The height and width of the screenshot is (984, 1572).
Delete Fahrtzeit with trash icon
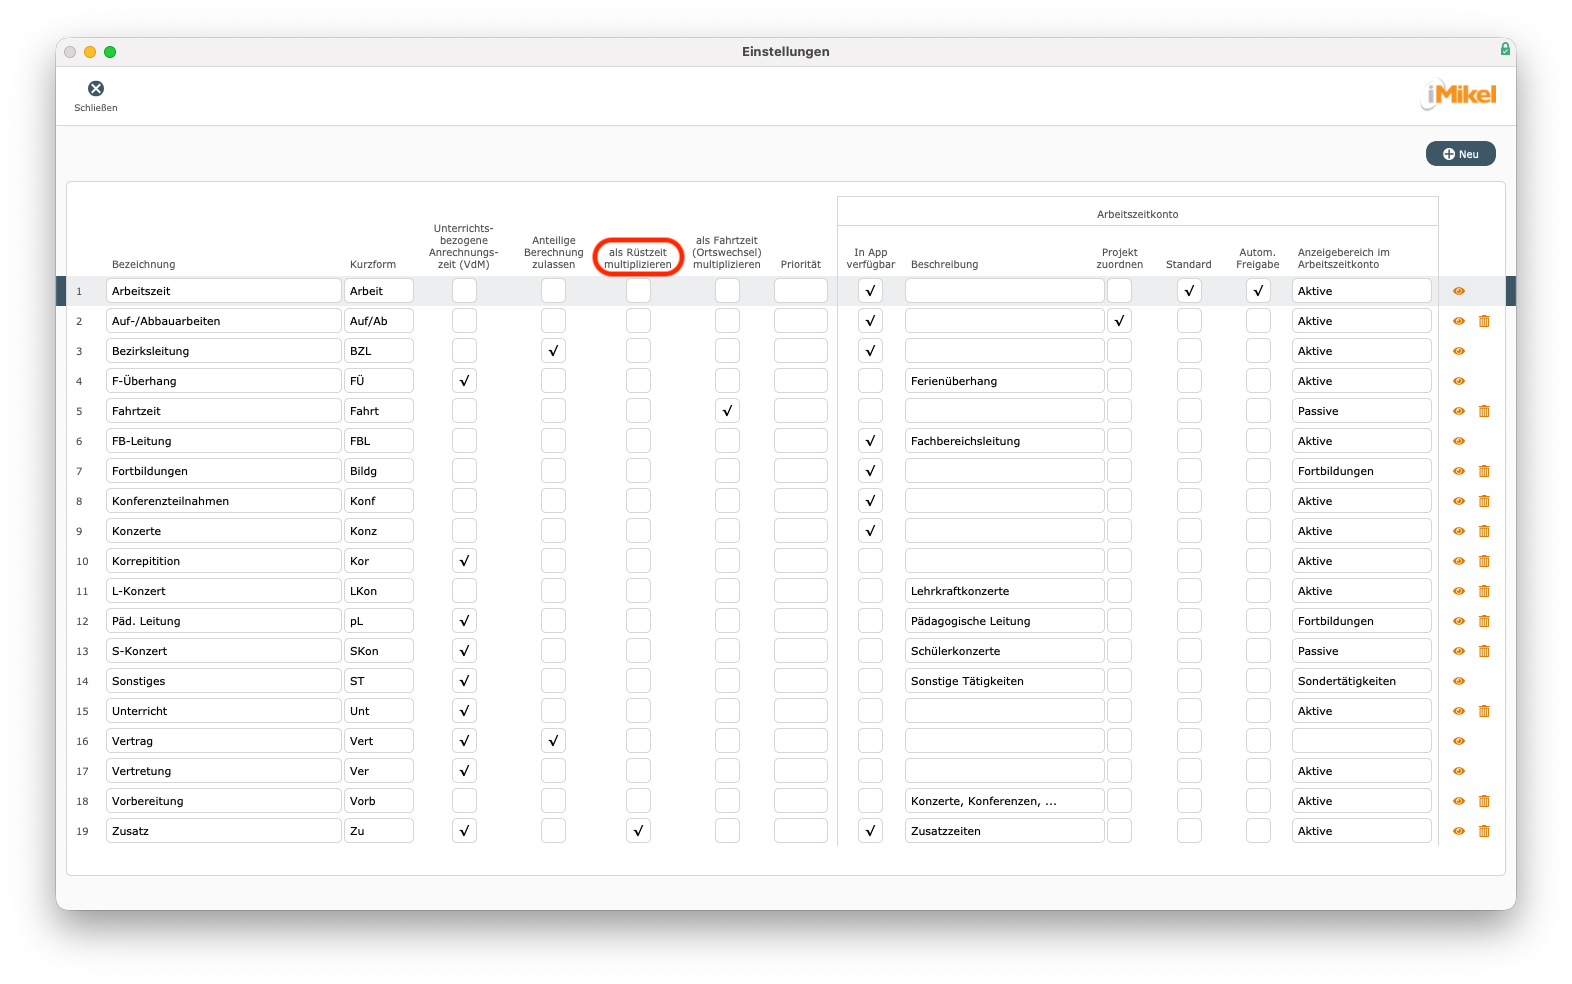tap(1484, 411)
